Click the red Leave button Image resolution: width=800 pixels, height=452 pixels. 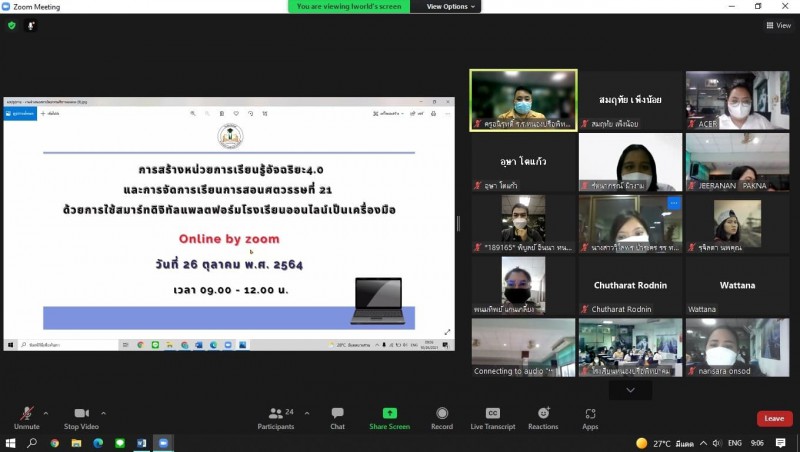tap(774, 418)
